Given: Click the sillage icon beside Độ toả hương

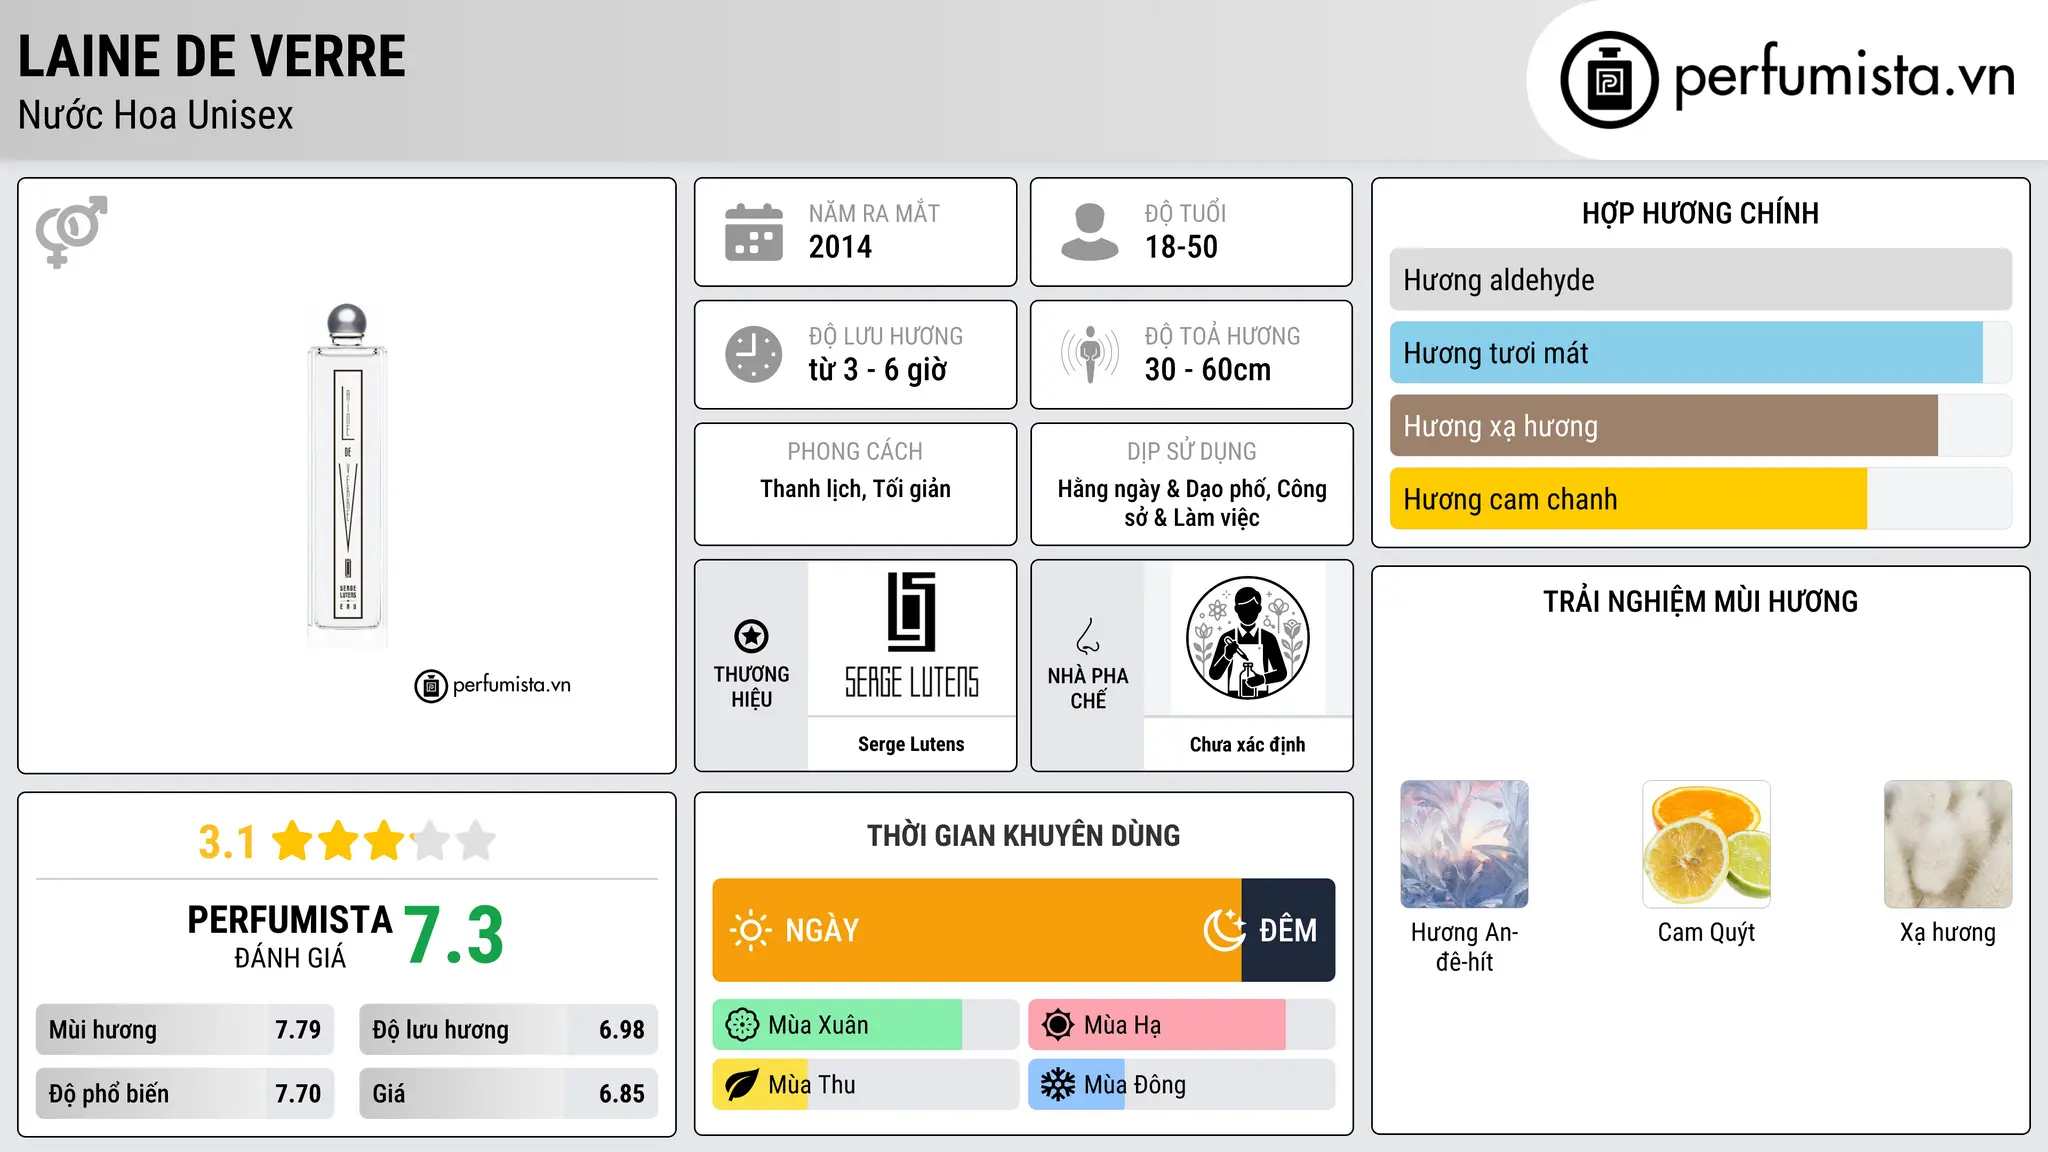Looking at the screenshot, I should (x=1090, y=354).
